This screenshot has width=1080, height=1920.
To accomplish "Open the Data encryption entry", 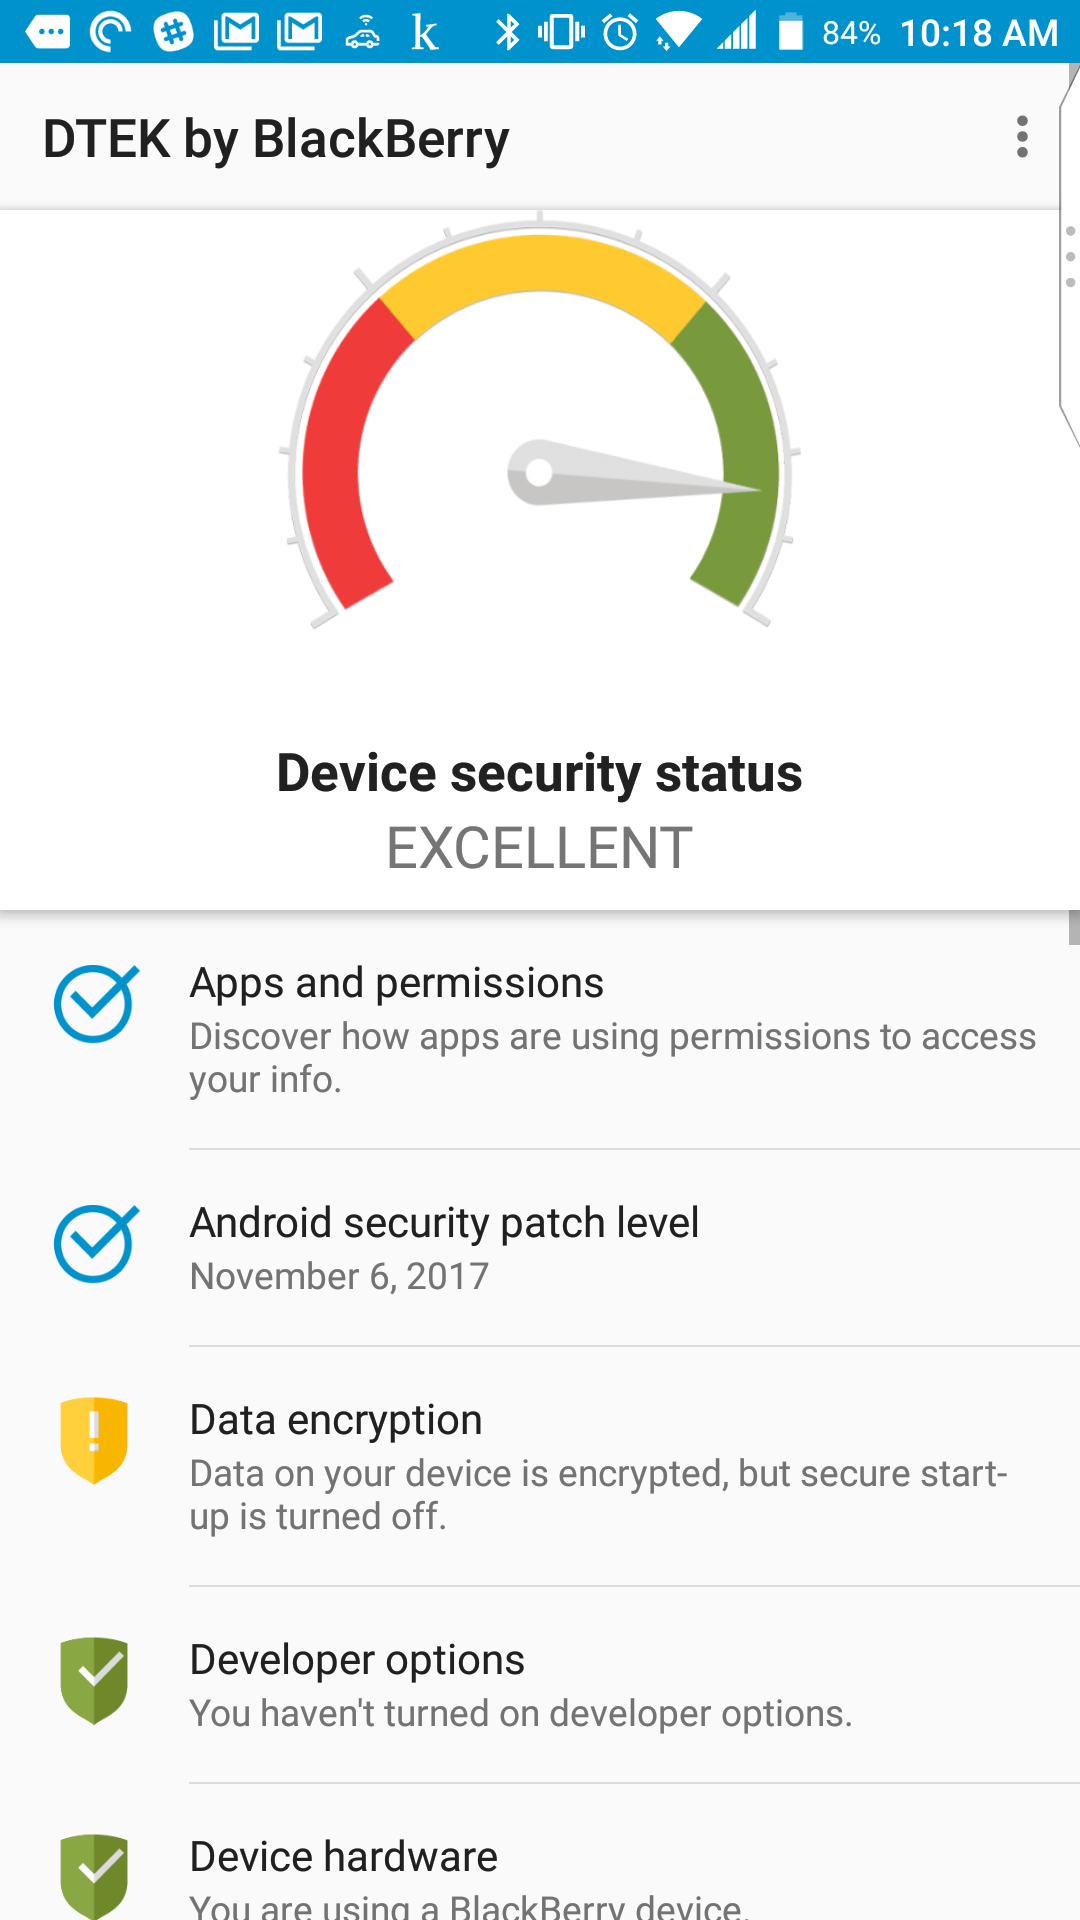I will (540, 1466).
